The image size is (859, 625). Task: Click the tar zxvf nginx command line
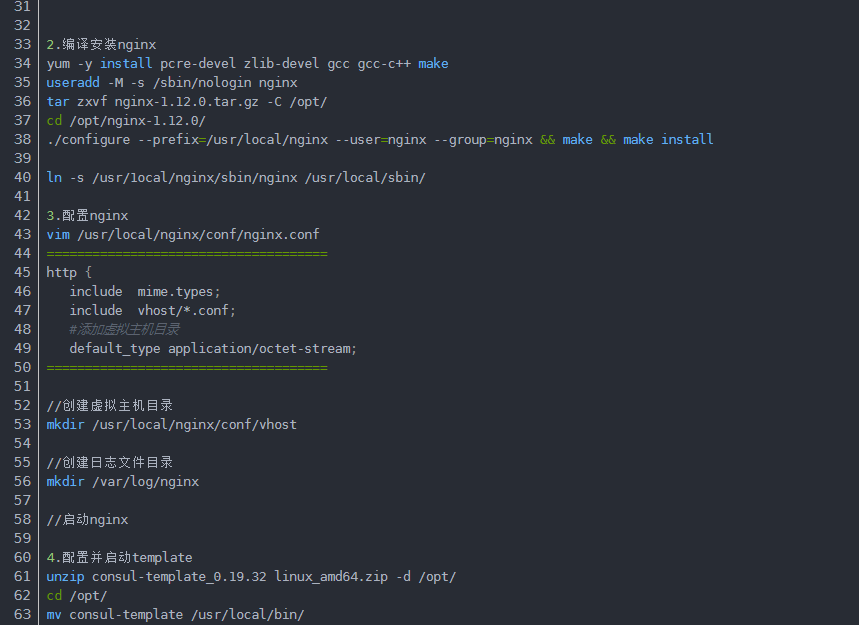[x=186, y=102]
